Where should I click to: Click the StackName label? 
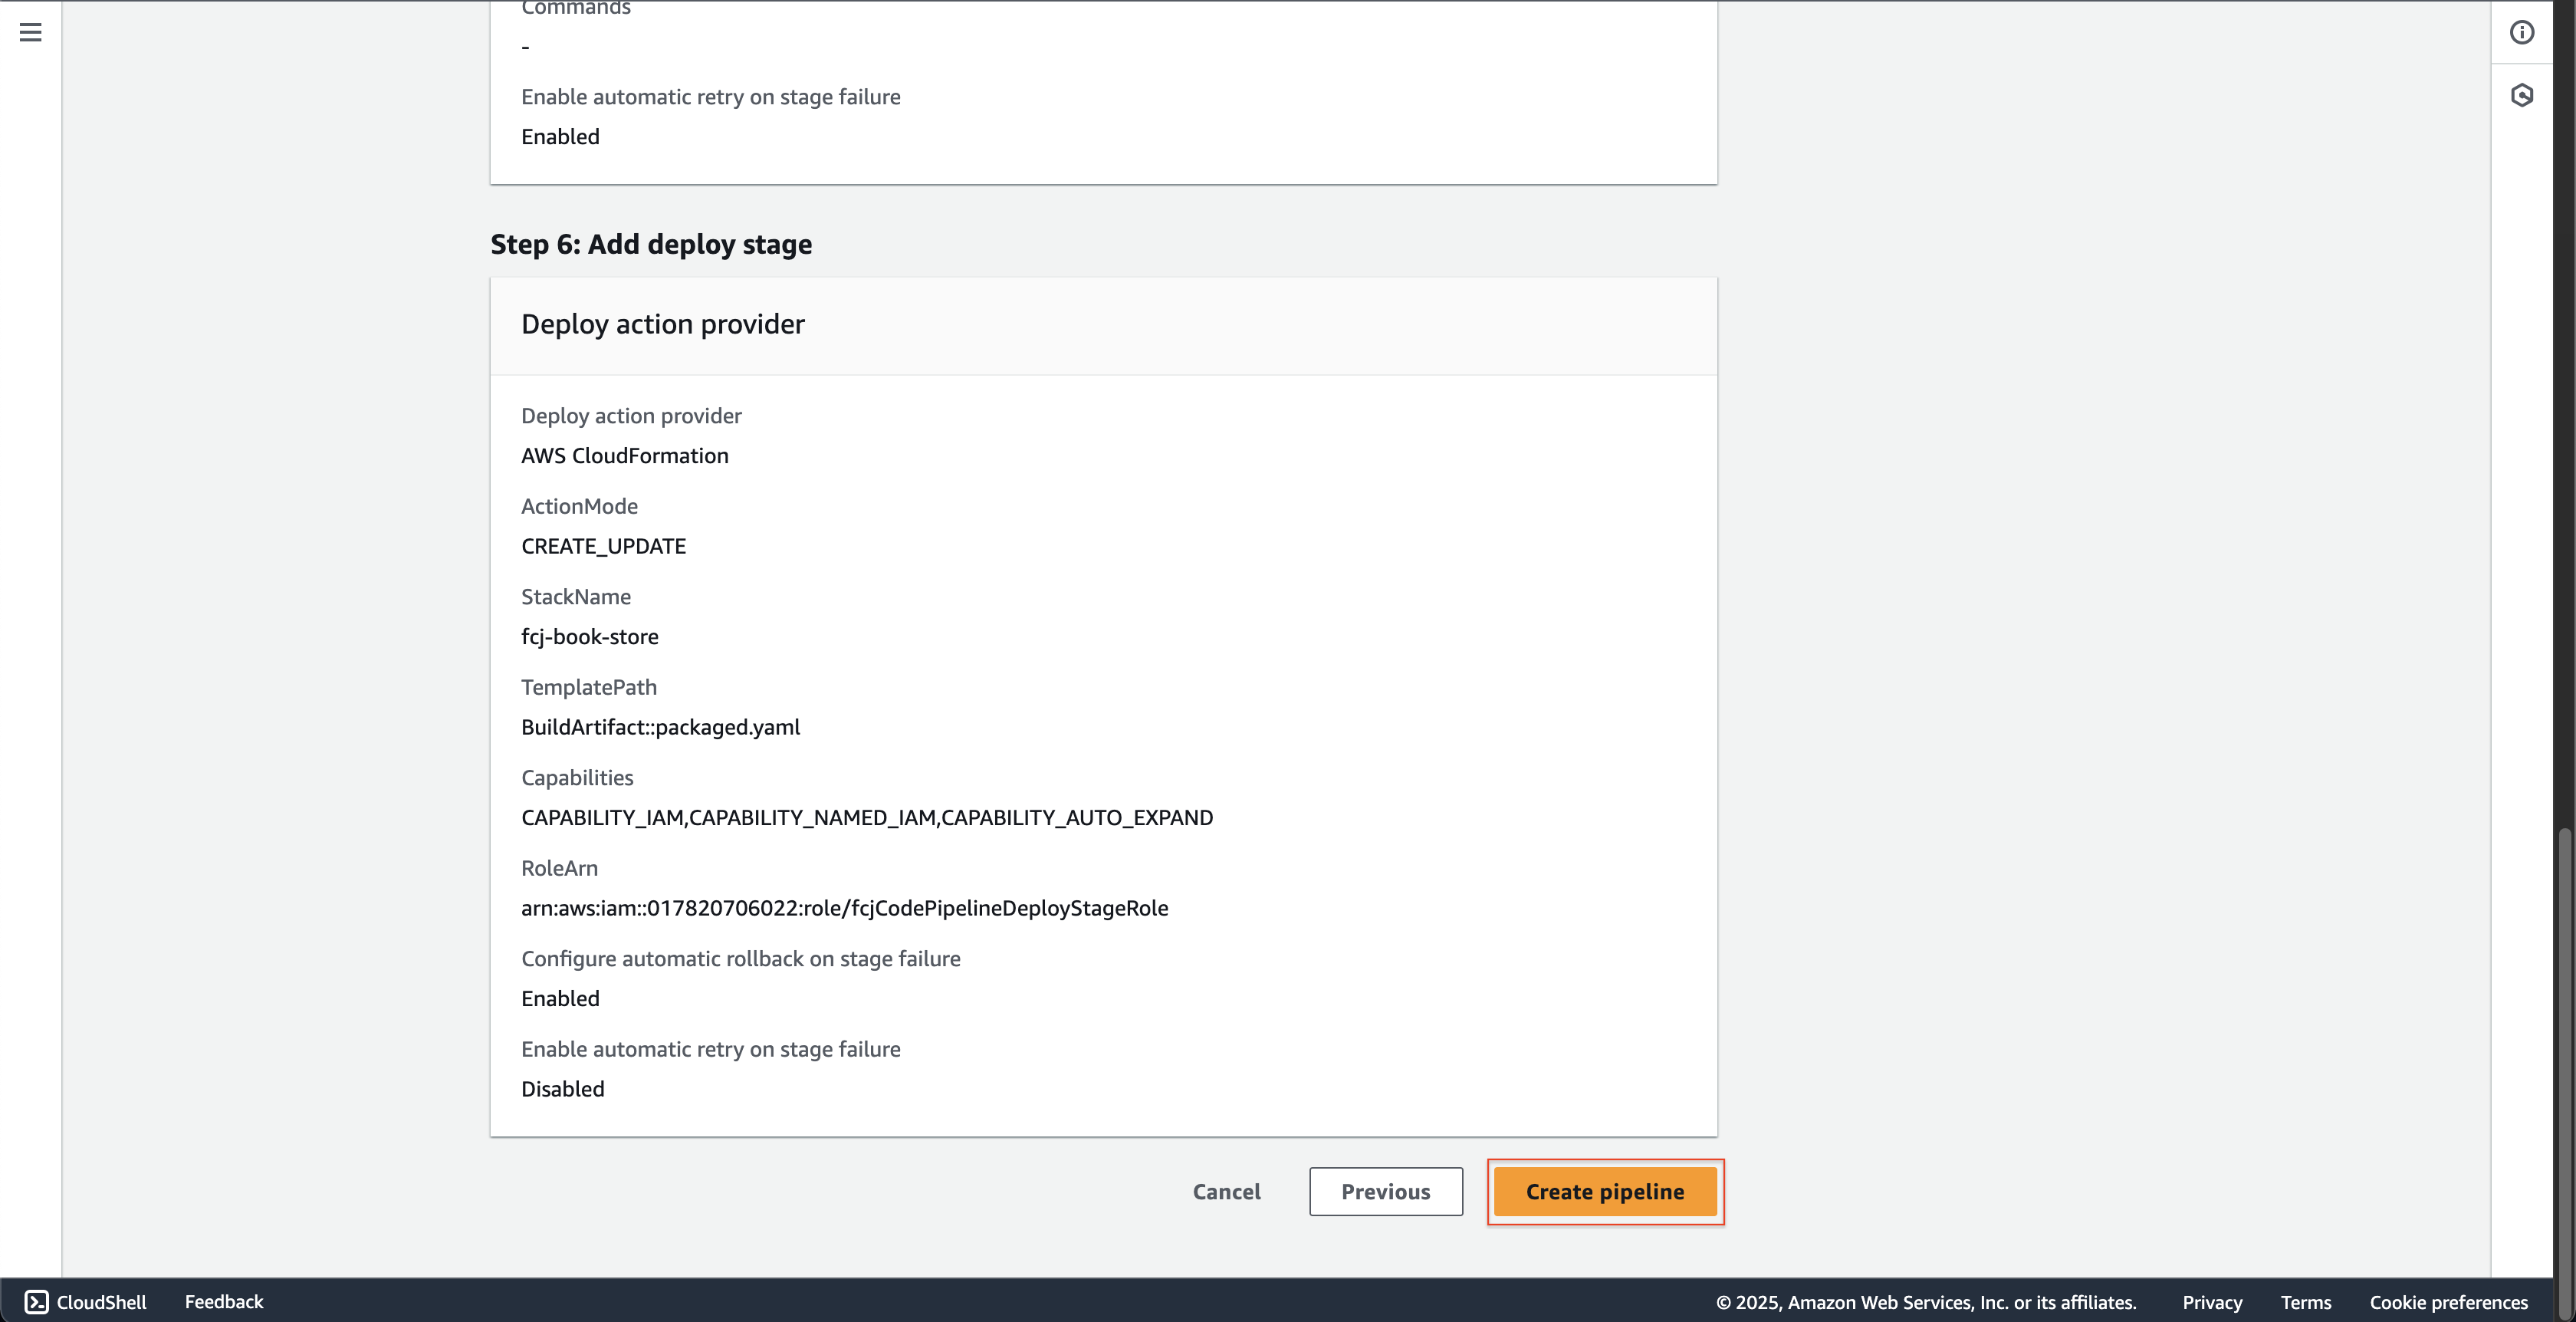[576, 596]
